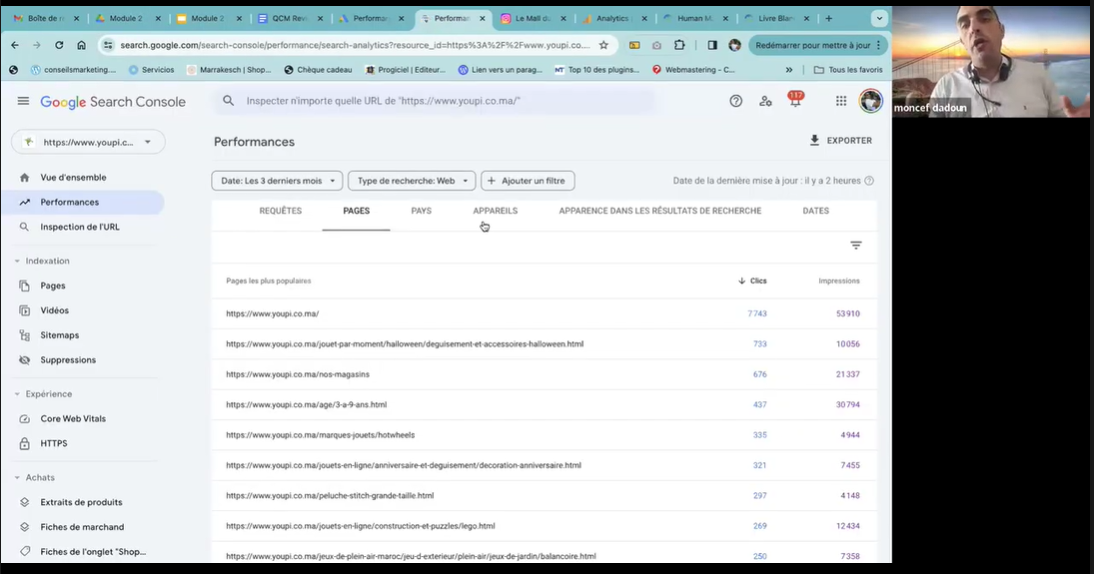
Task: Open the browser tab list dropdown arrow
Action: pos(879,18)
